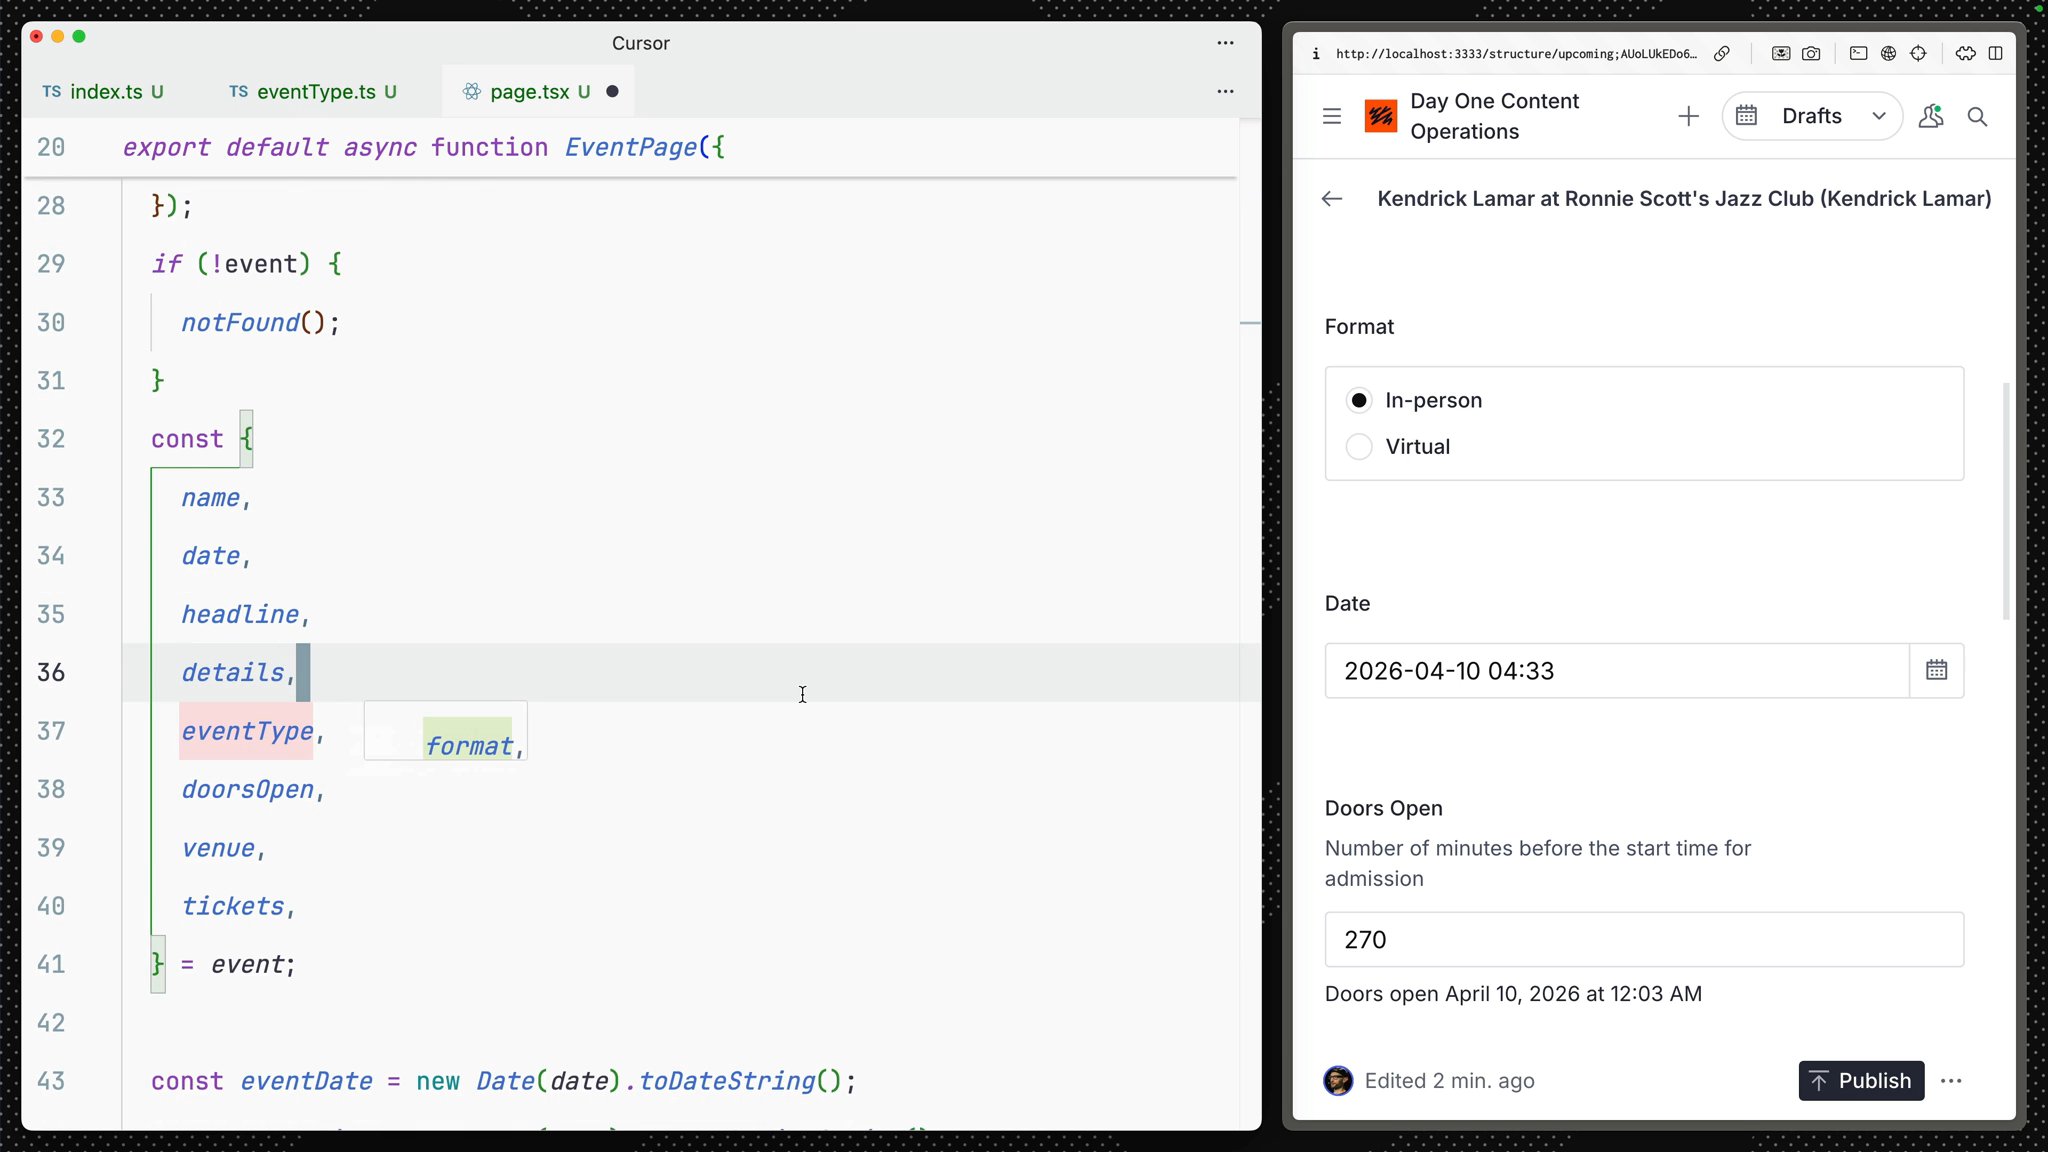
Task: Open the more options next to Publish
Action: coord(1951,1081)
